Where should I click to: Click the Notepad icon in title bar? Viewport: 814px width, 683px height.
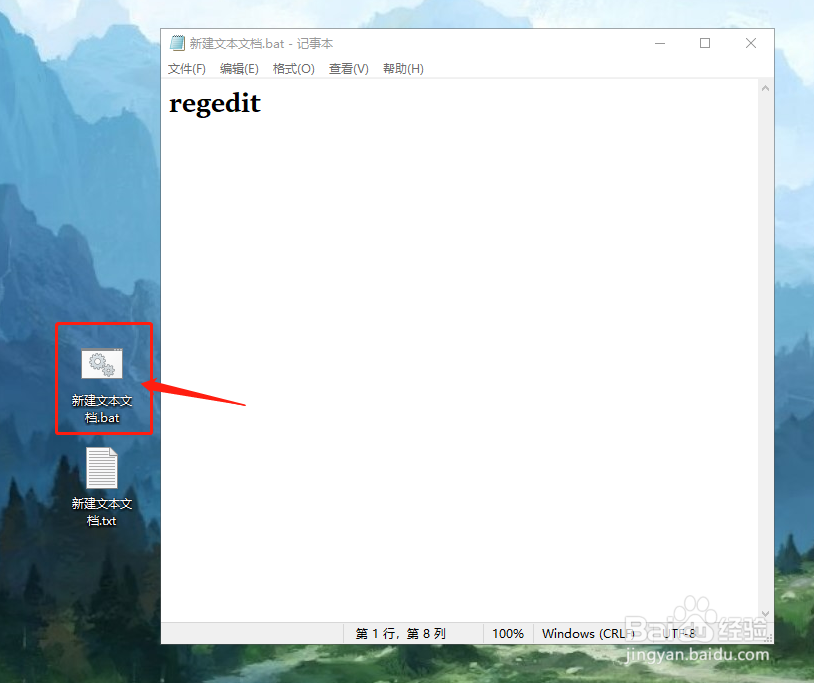click(177, 43)
